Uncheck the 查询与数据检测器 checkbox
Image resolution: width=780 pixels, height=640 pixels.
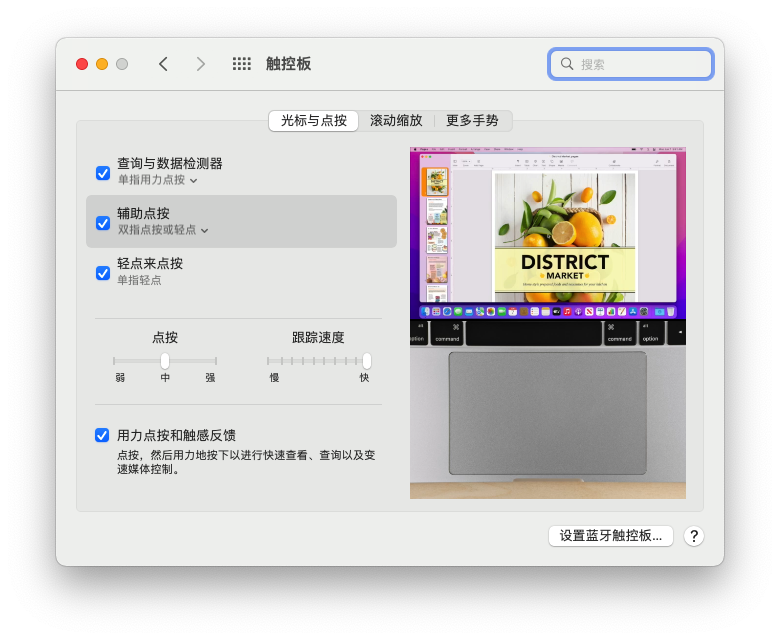pyautogui.click(x=103, y=173)
